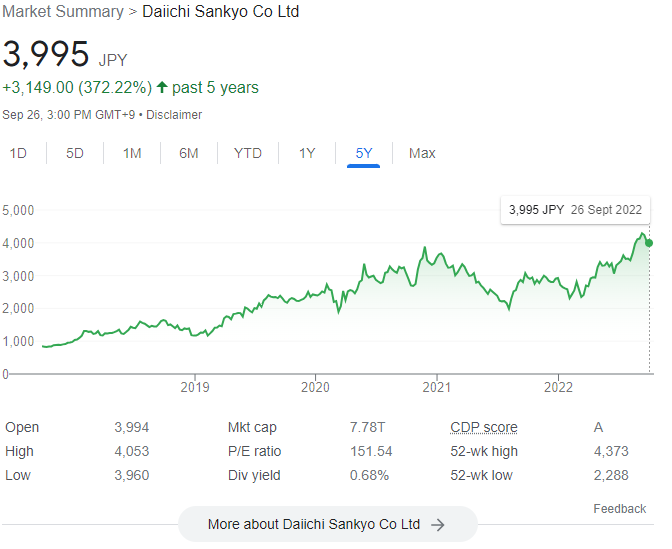
Task: Show the YTD chart range
Action: 248,153
